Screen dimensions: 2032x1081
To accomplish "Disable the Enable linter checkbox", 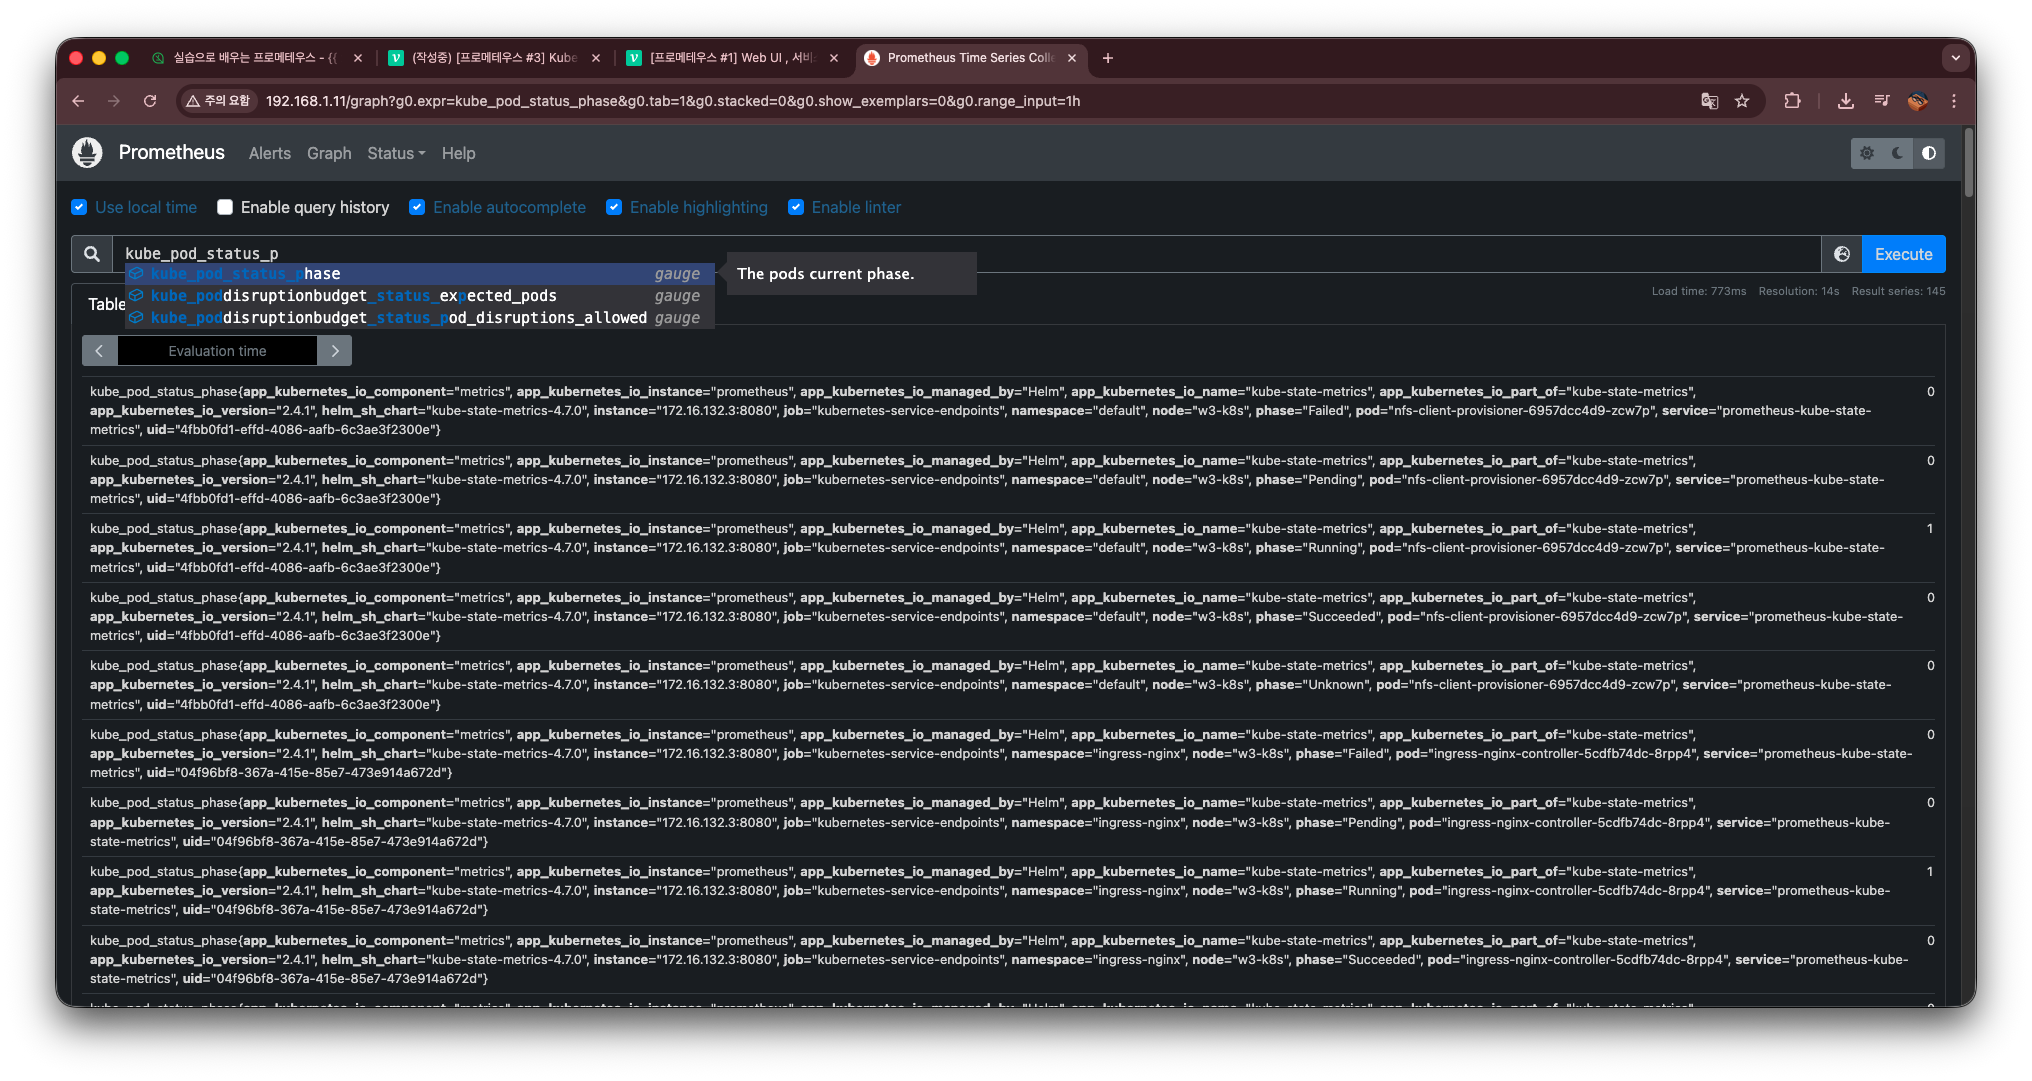I will tap(796, 207).
